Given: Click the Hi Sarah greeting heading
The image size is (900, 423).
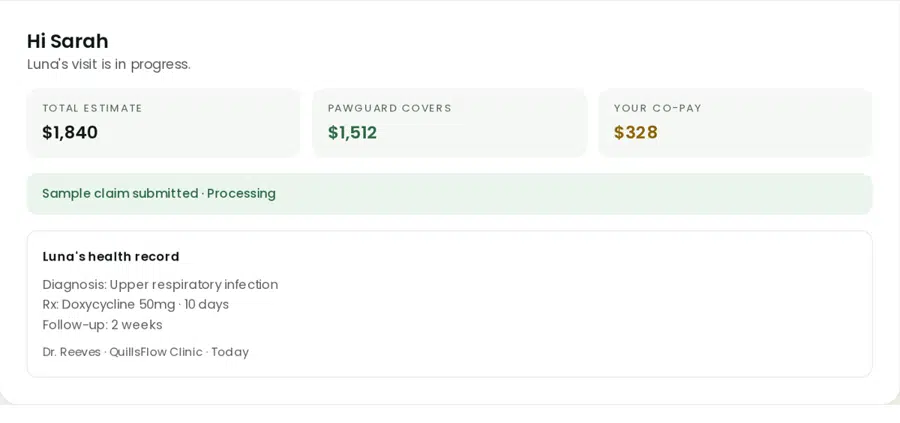Looking at the screenshot, I should click(x=67, y=41).
